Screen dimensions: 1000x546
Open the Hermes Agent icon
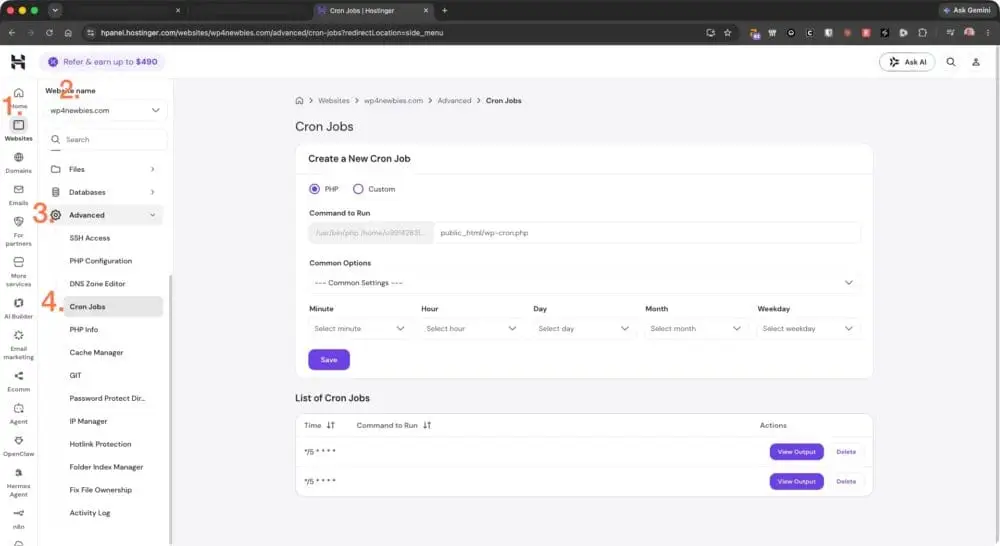18,473
